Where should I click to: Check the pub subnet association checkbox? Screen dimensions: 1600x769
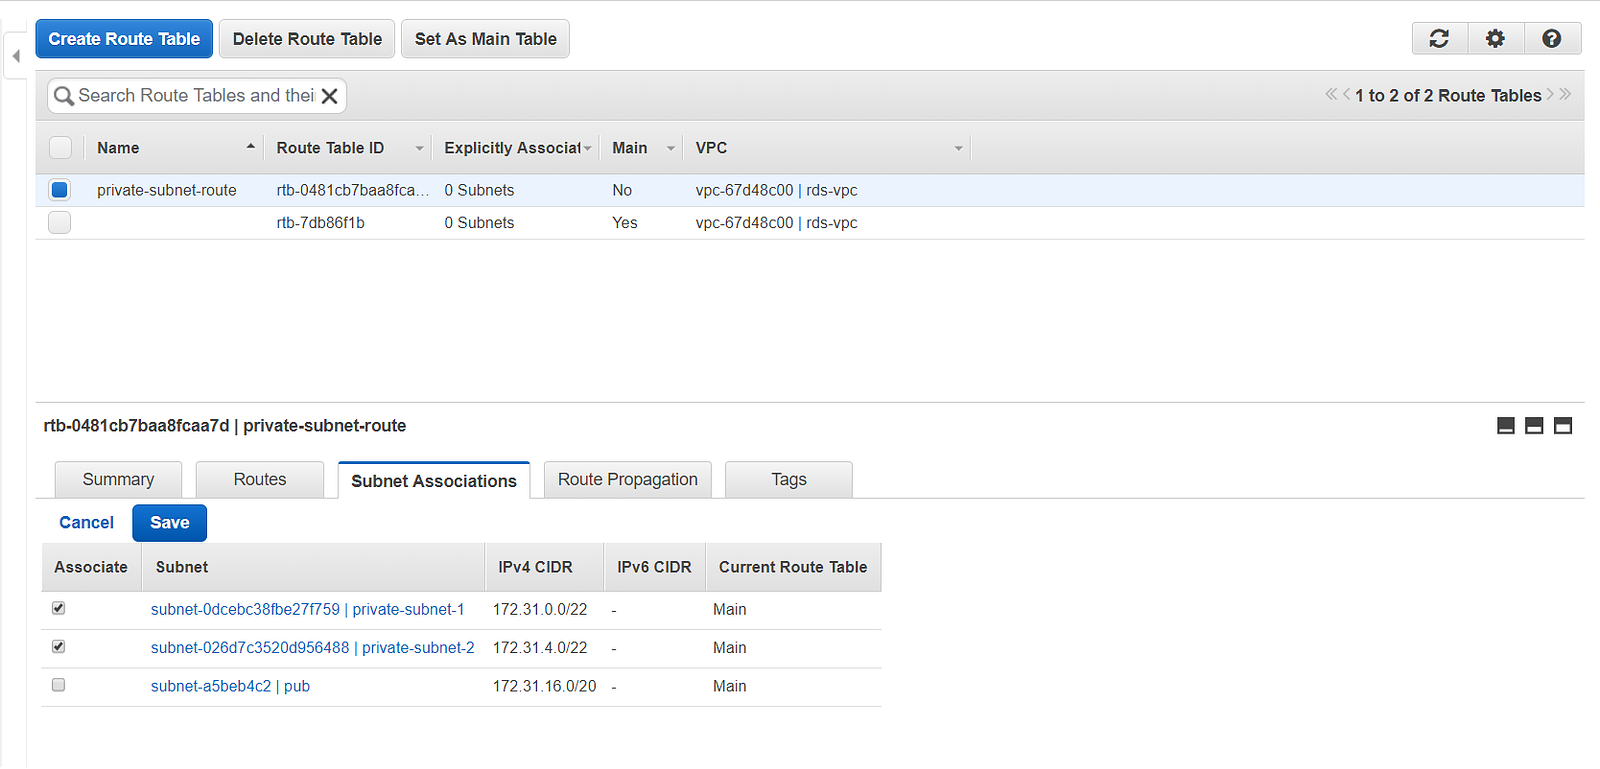tap(59, 685)
